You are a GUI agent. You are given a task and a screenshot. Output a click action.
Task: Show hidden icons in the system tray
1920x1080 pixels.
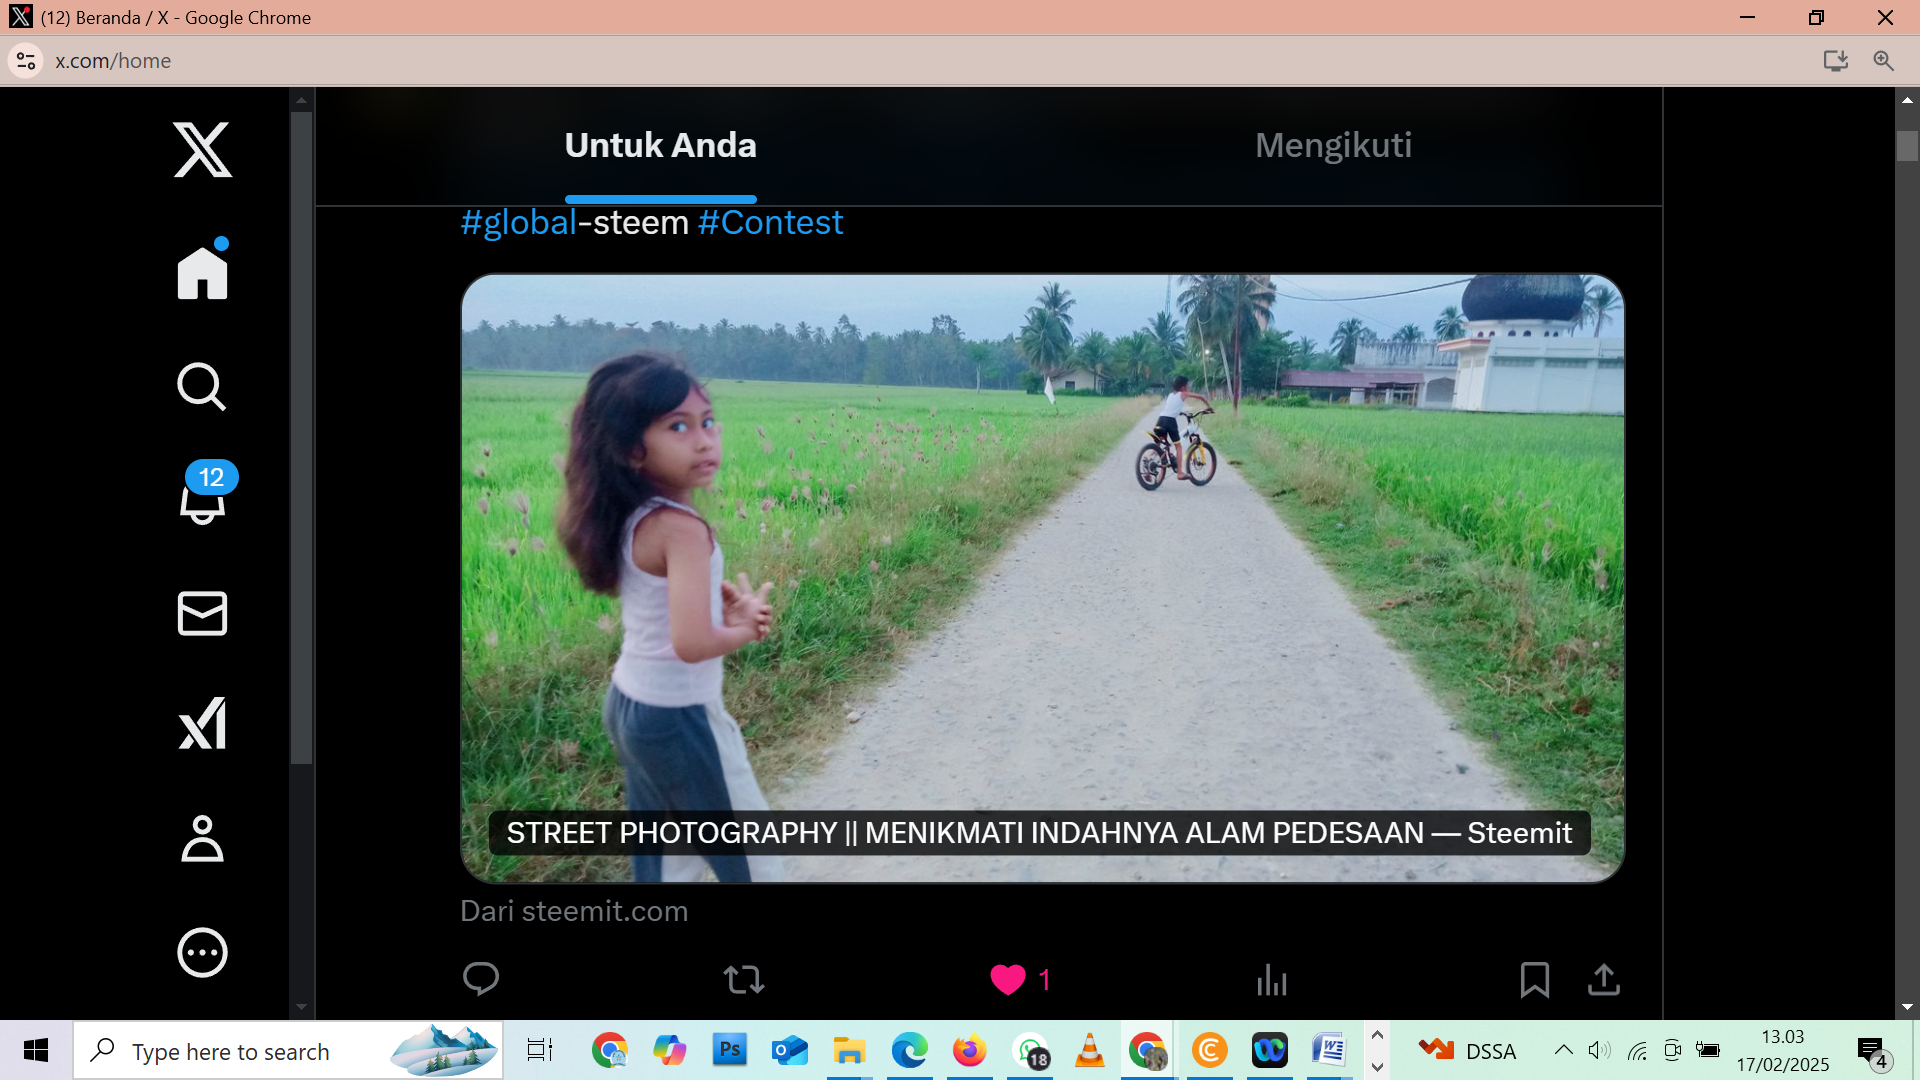pos(1563,1050)
